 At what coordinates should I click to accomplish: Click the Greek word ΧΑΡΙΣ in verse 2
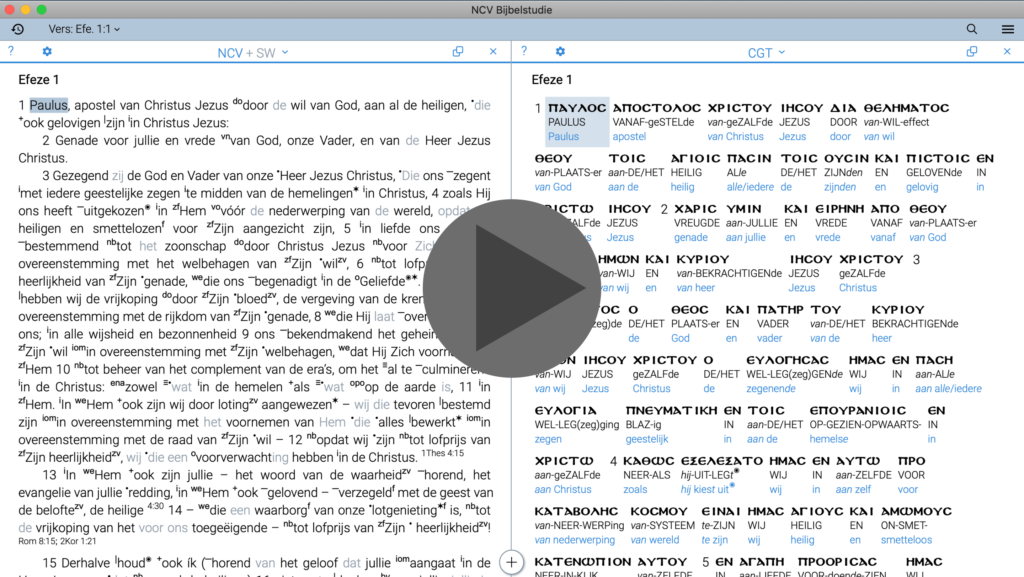pos(696,209)
